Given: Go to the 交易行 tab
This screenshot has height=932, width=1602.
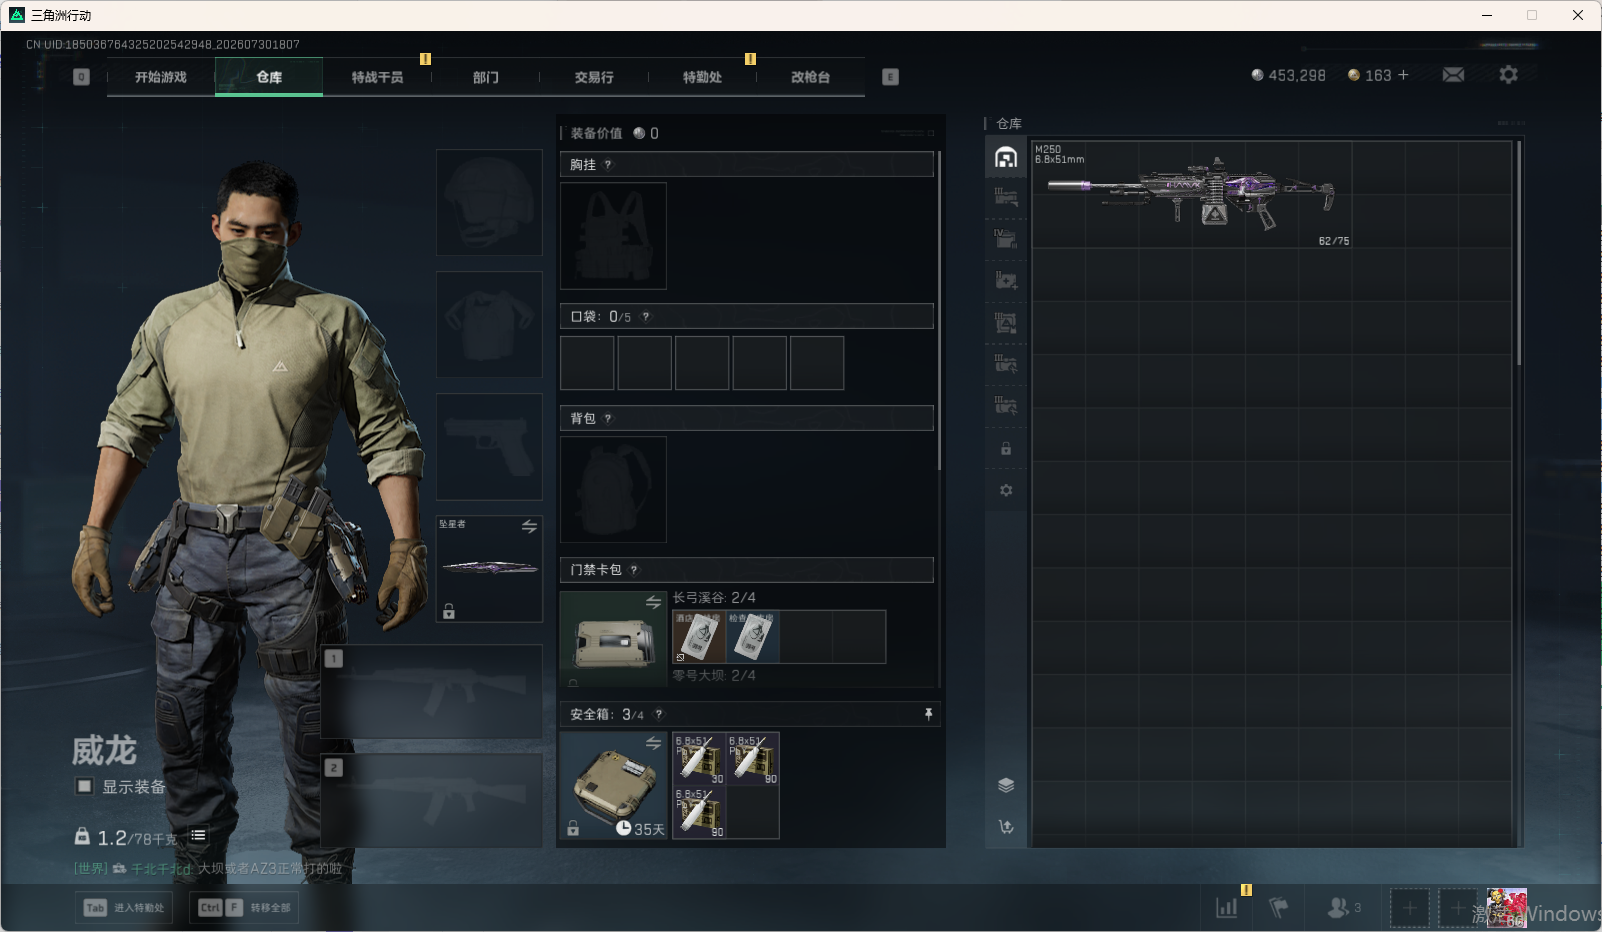Looking at the screenshot, I should [594, 77].
